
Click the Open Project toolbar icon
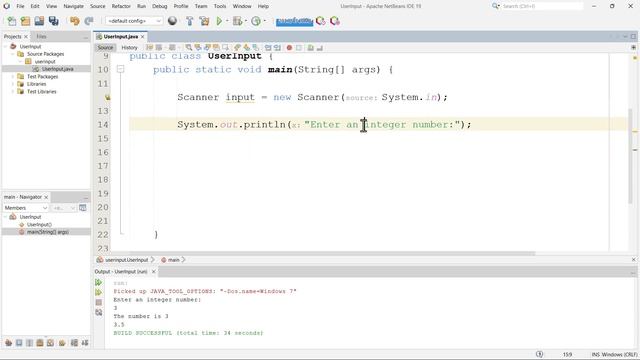click(x=39, y=21)
